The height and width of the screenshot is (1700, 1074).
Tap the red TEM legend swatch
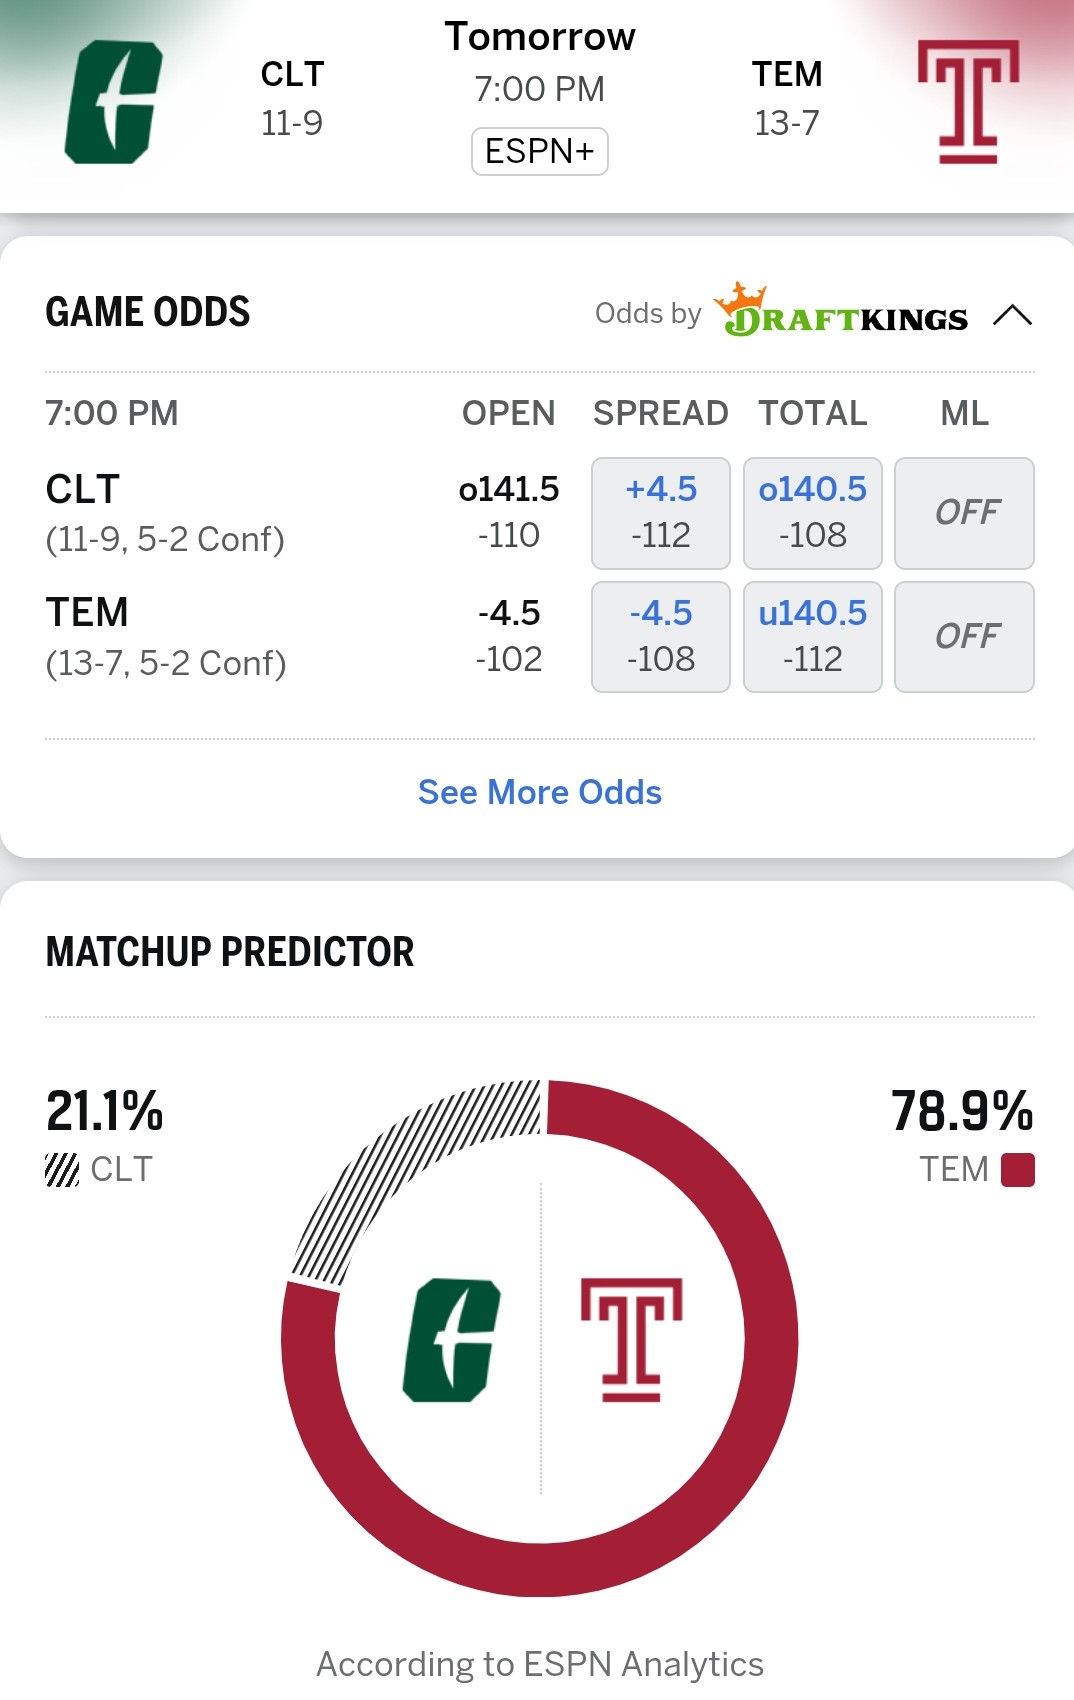(x=1018, y=1170)
